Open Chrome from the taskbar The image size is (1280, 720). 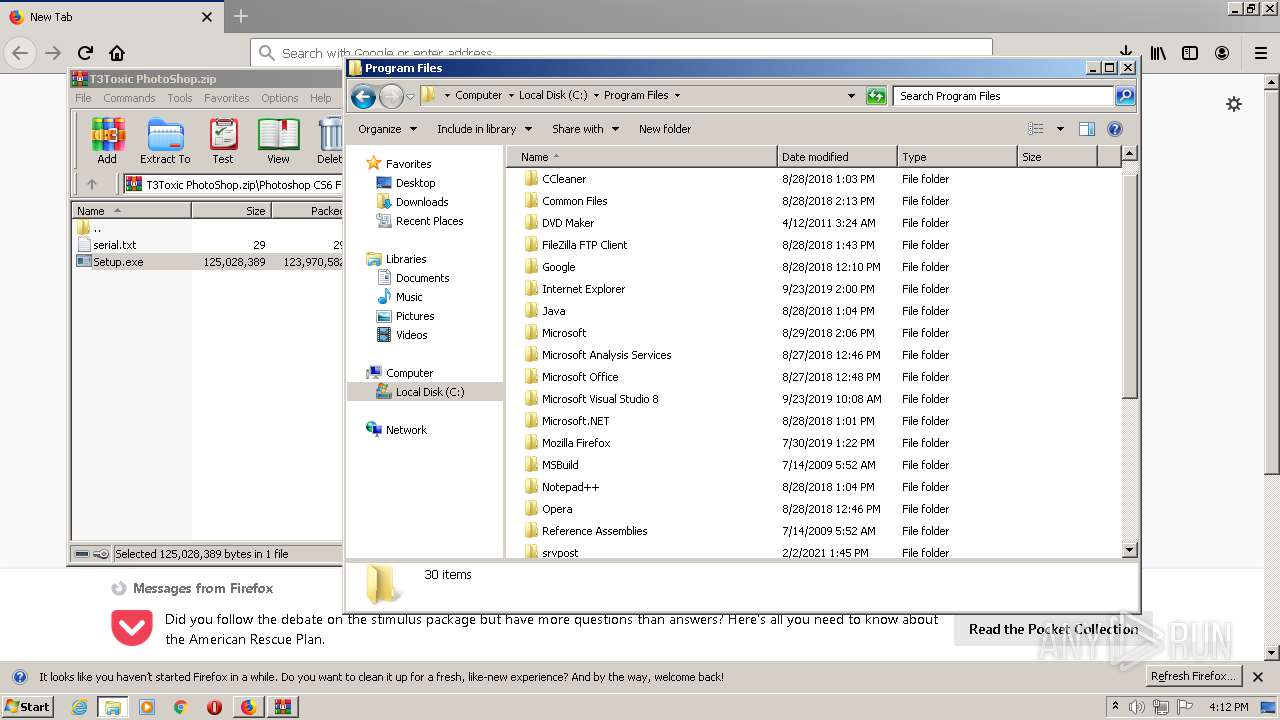(x=180, y=707)
